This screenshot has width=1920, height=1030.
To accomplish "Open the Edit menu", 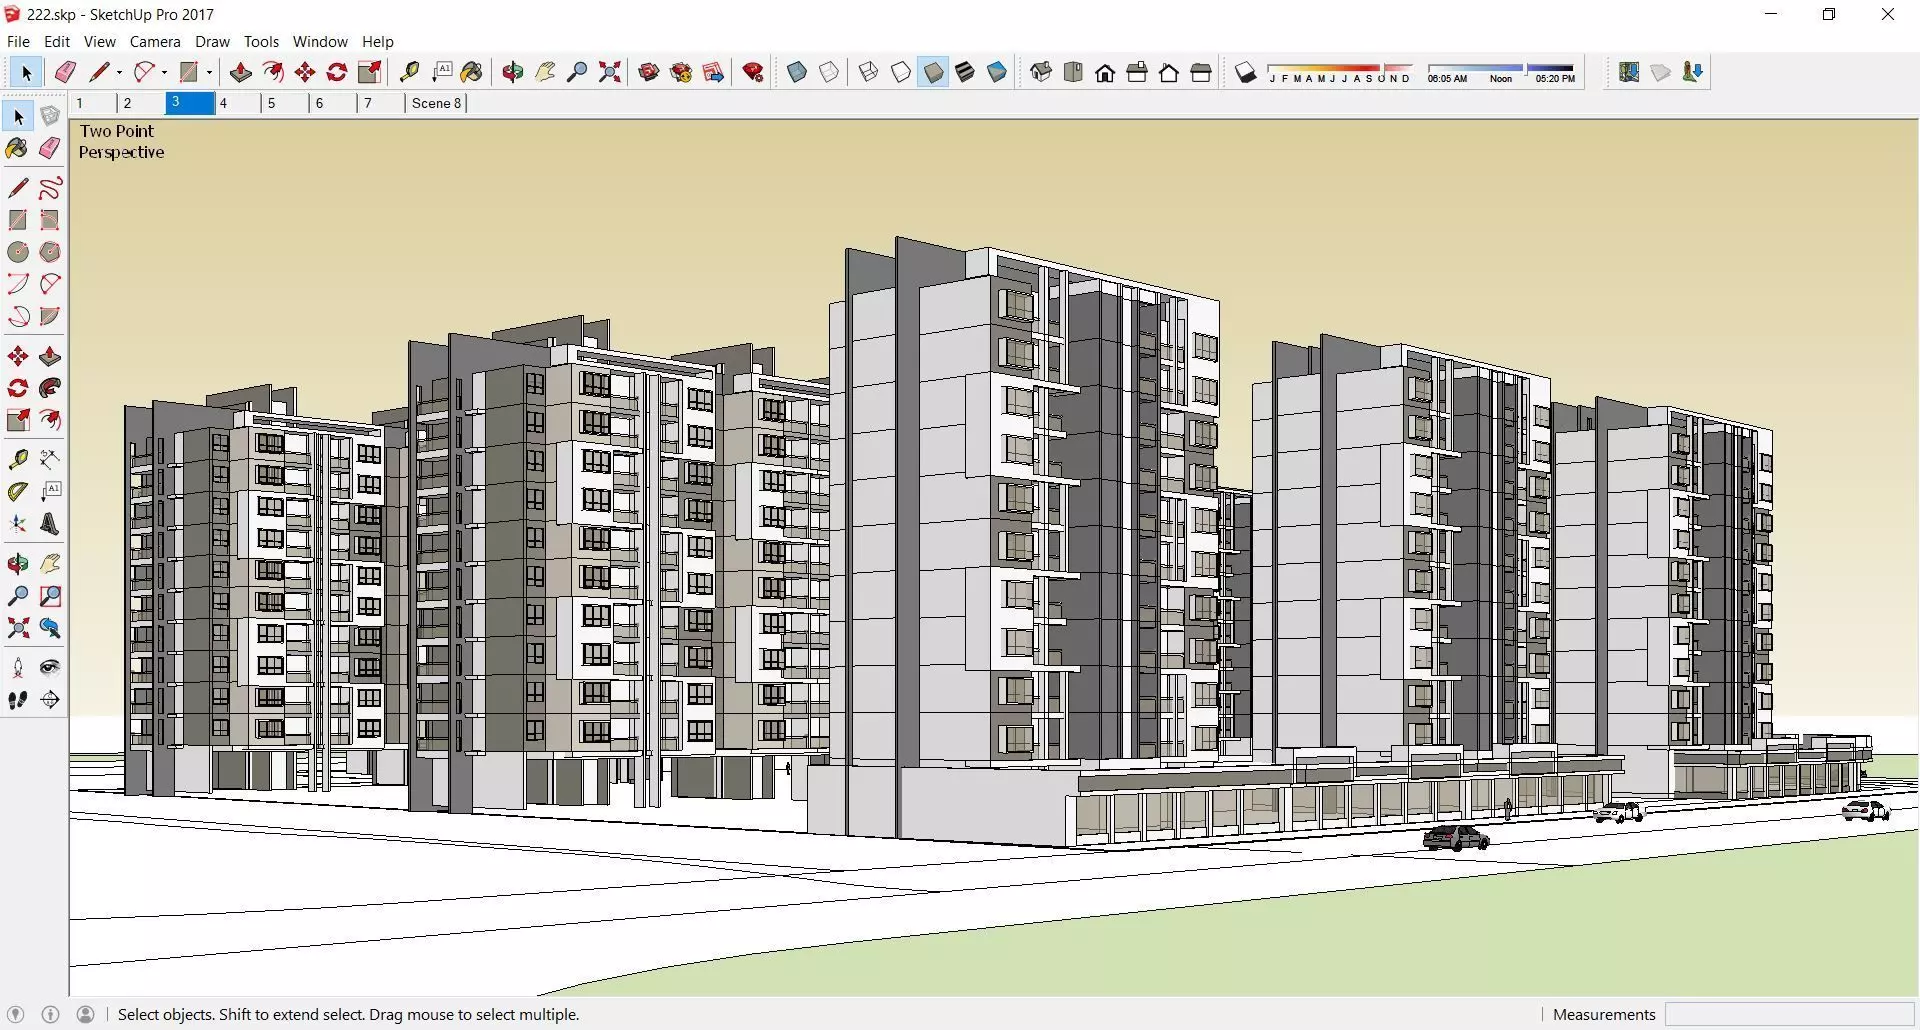I will [57, 42].
